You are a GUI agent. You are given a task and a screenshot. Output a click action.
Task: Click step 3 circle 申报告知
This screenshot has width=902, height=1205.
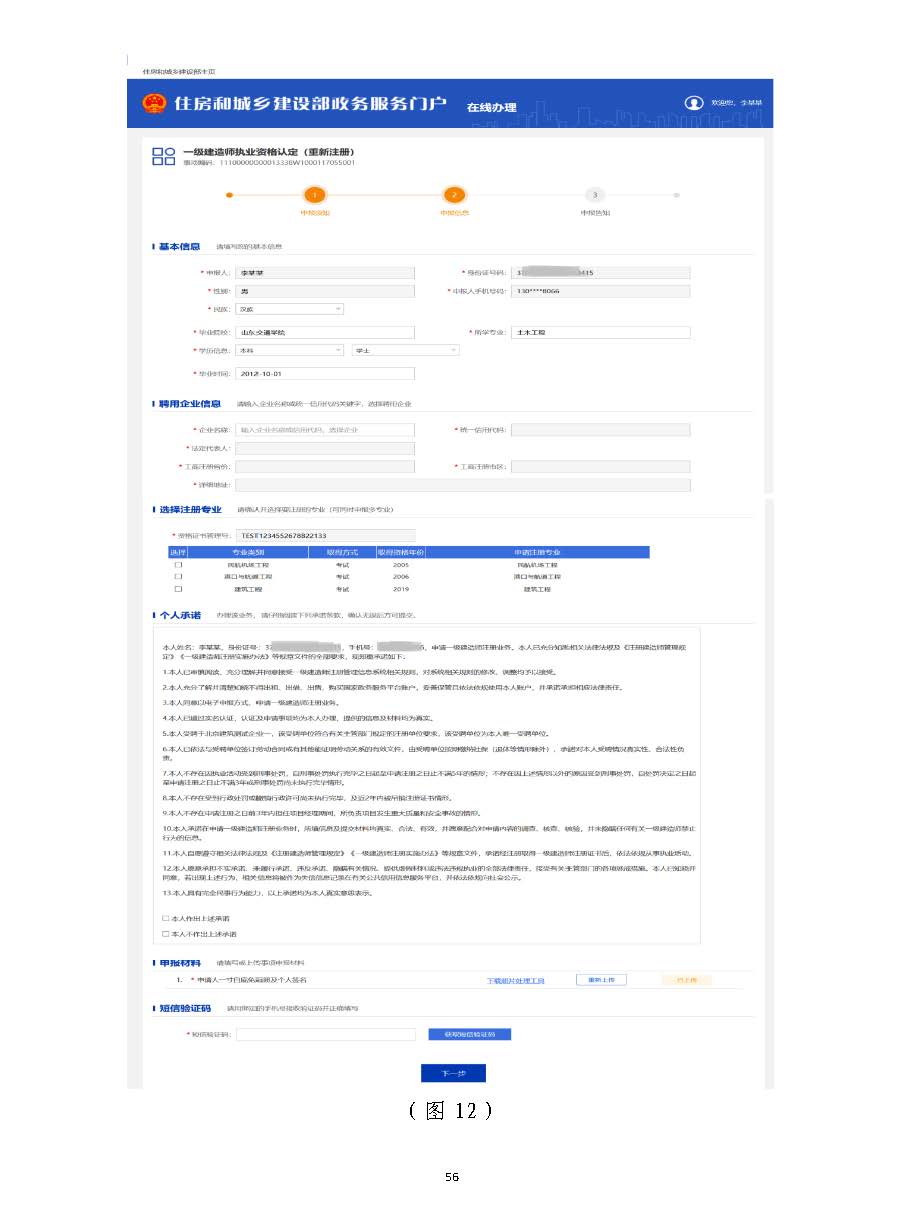coord(595,196)
